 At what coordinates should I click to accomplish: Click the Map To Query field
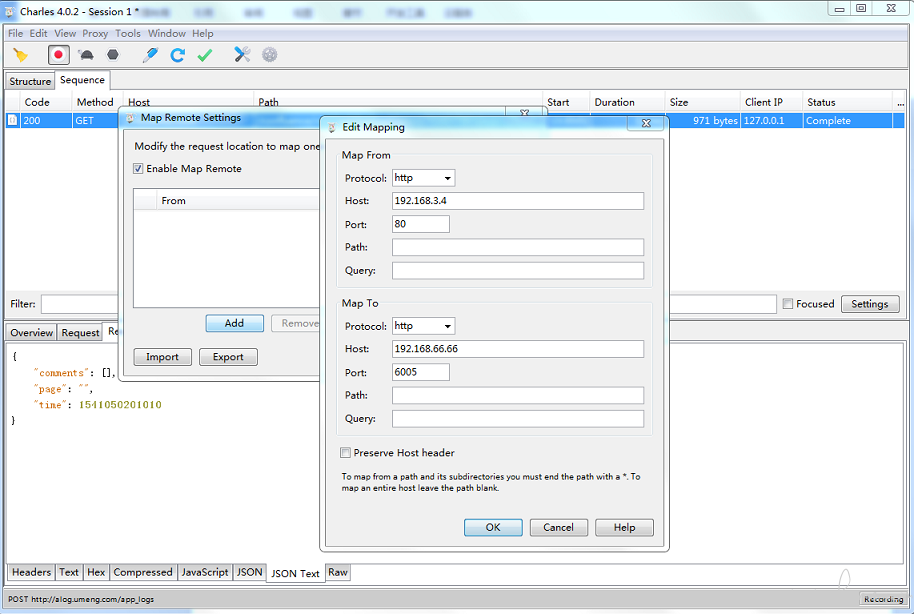pyautogui.click(x=518, y=419)
